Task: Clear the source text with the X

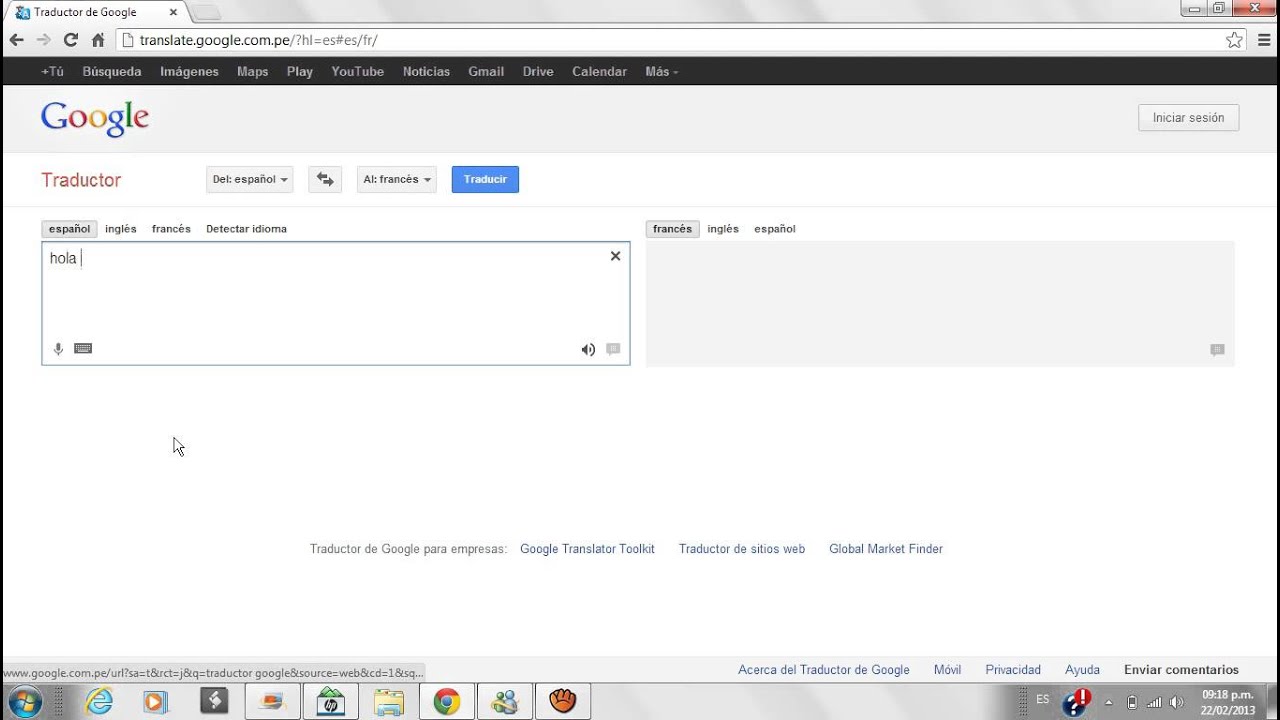Action: [x=615, y=256]
